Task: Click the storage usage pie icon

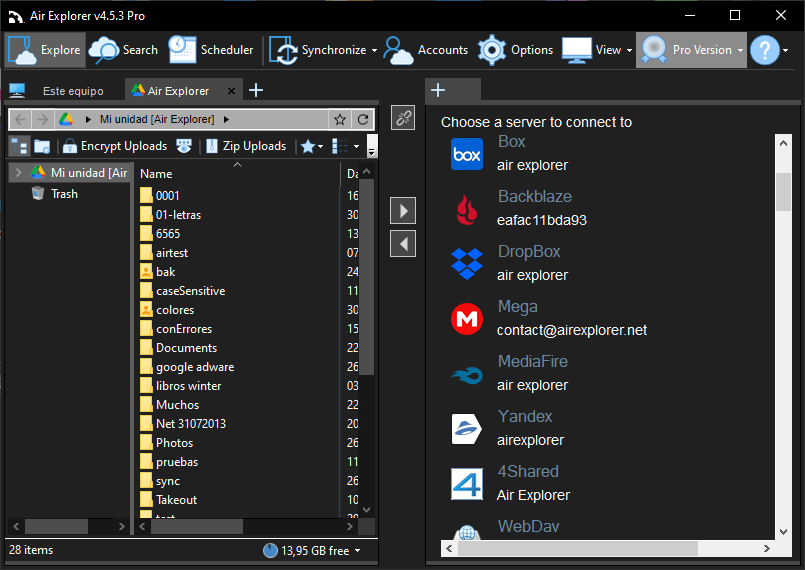Action: [x=270, y=550]
